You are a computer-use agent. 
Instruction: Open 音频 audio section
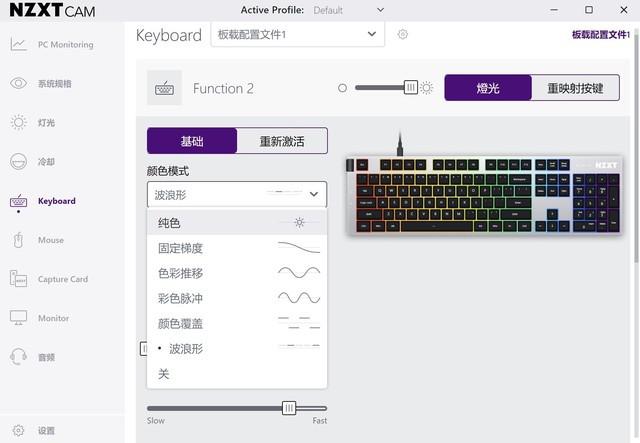point(46,357)
